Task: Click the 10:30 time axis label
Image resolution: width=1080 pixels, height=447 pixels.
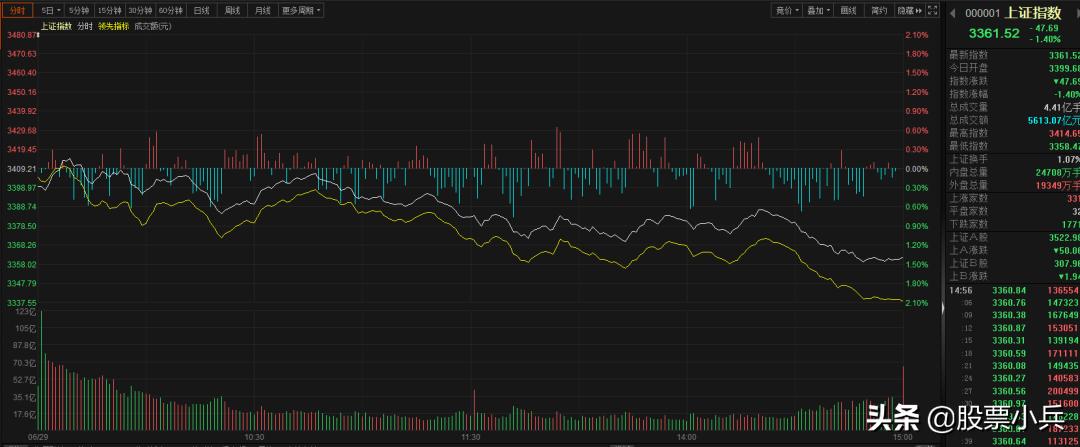Action: pyautogui.click(x=254, y=437)
